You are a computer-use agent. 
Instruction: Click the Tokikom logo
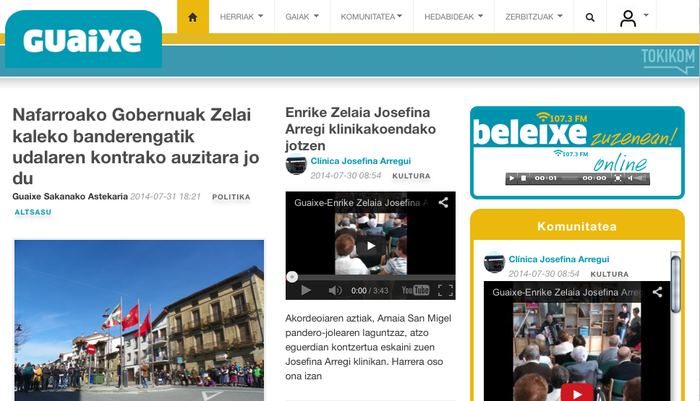[668, 61]
